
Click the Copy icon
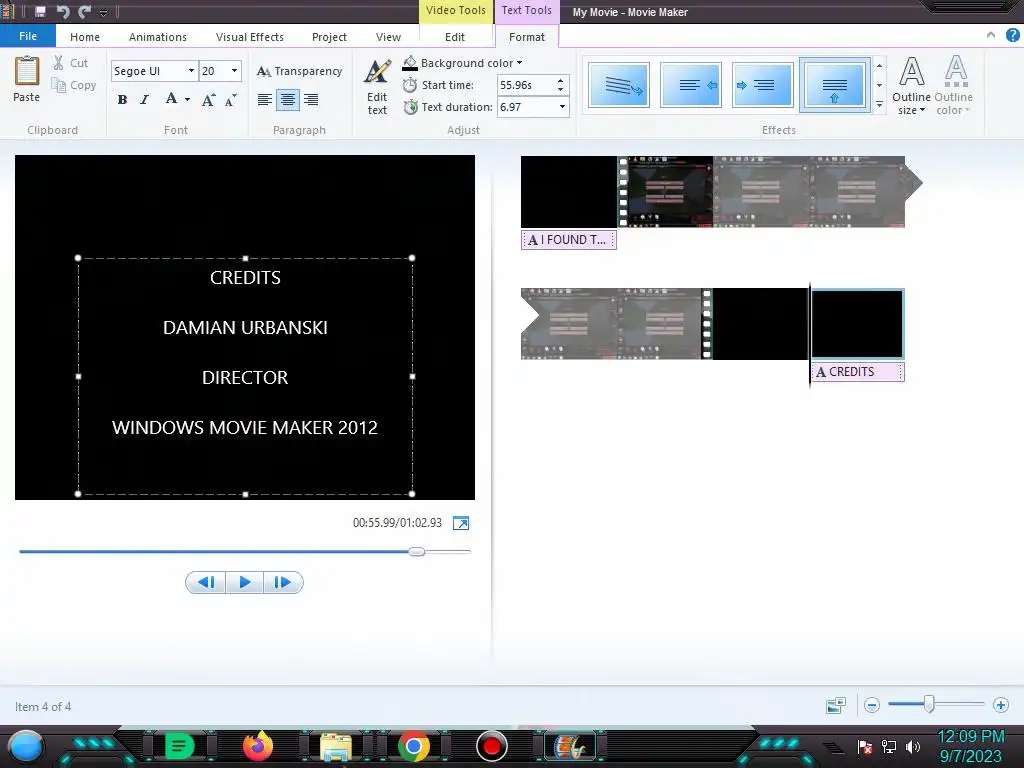click(x=59, y=86)
